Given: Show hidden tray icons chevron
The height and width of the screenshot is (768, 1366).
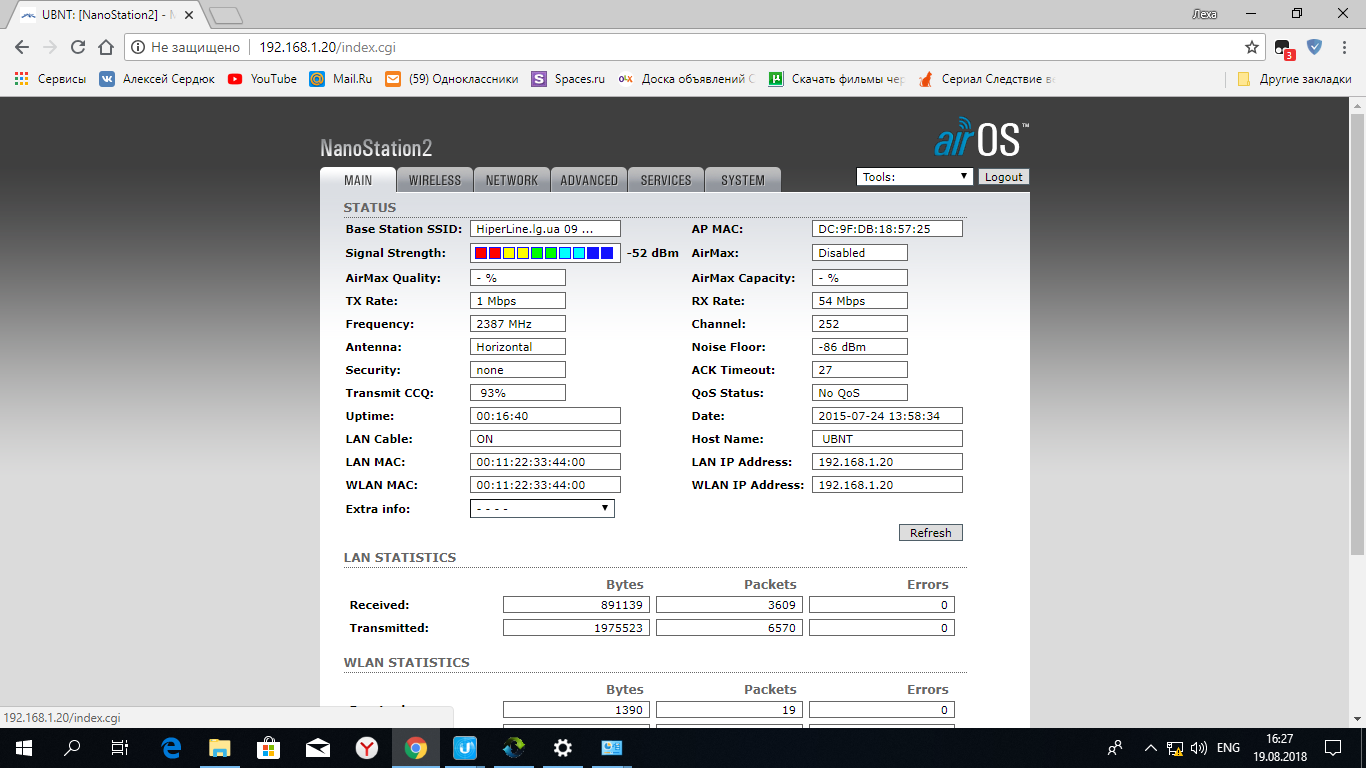Looking at the screenshot, I should pyautogui.click(x=1150, y=747).
